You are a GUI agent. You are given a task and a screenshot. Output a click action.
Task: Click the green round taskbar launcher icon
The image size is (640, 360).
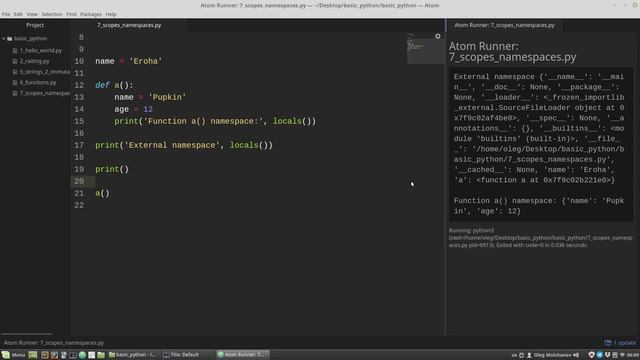[x=82, y=355]
